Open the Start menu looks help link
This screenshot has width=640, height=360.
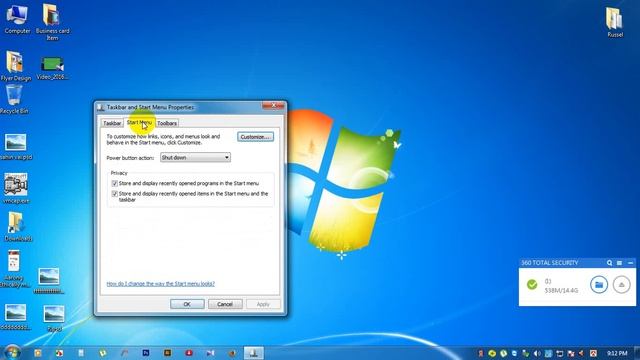pyautogui.click(x=160, y=284)
